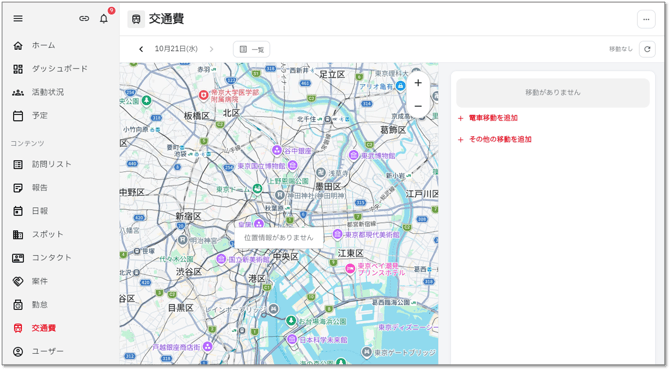Click the 勤怠 clock icon

[18, 305]
